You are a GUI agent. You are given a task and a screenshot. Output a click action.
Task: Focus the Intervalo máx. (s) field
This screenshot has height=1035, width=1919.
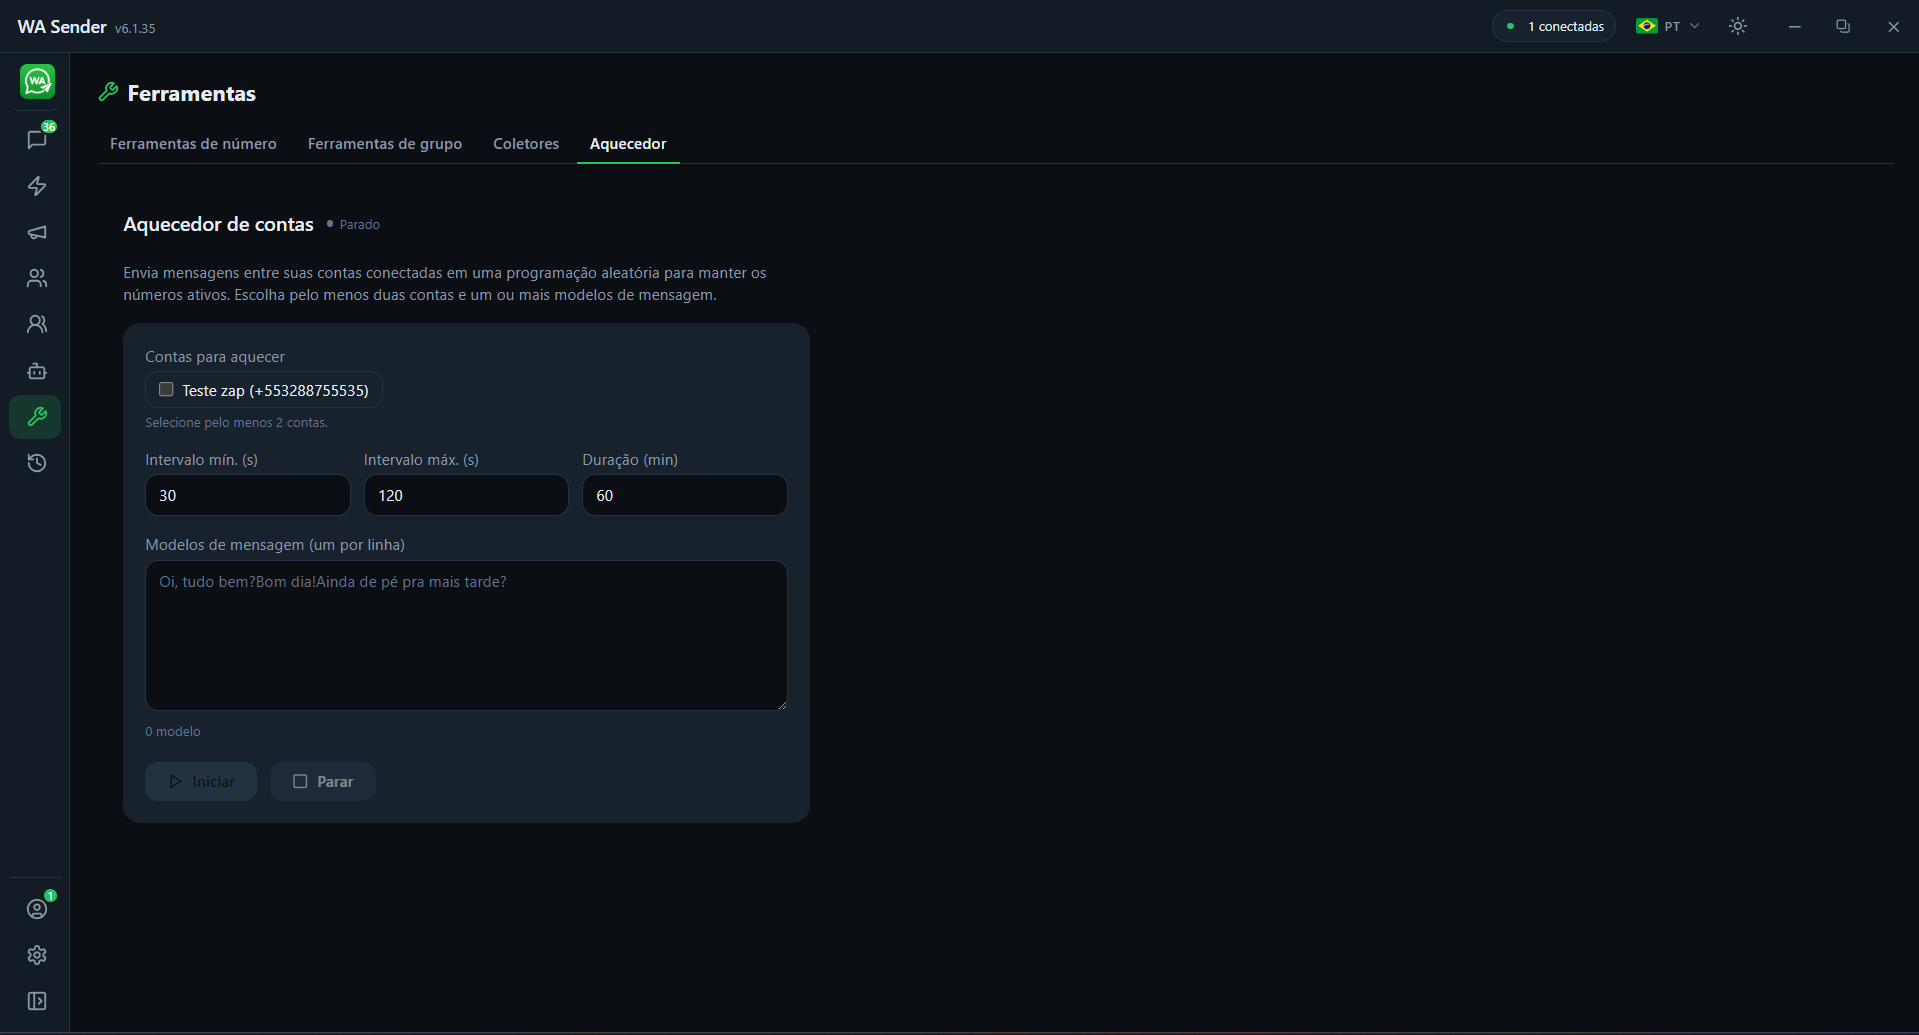(466, 495)
